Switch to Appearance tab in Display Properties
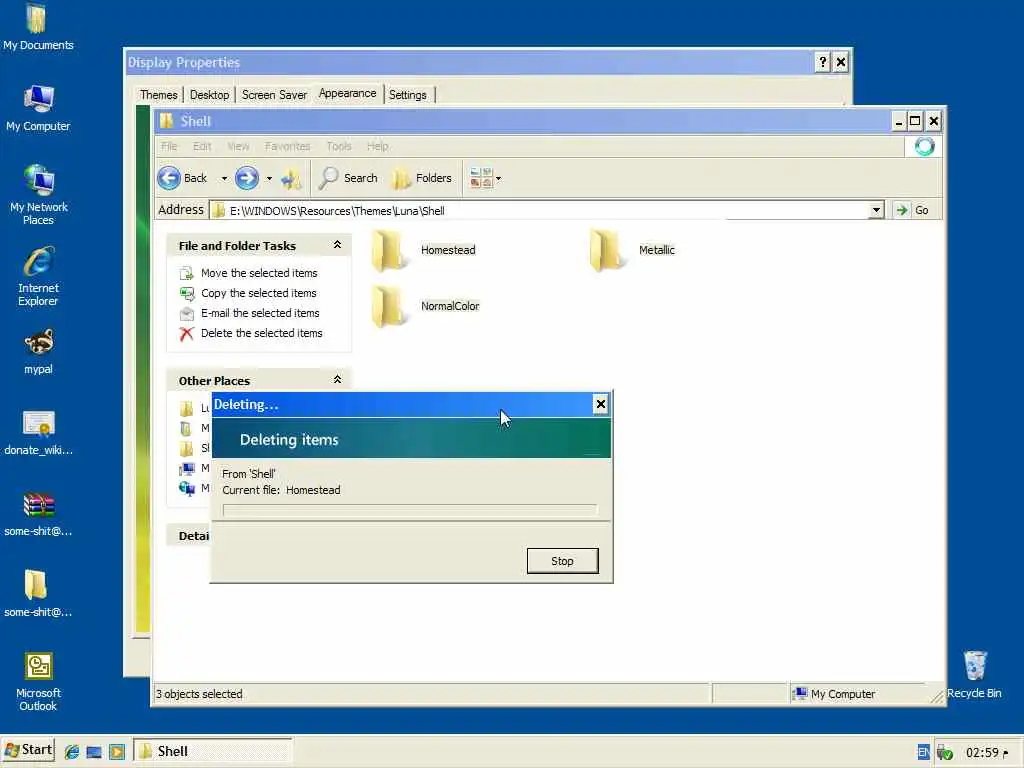The height and width of the screenshot is (768, 1024). coord(347,93)
